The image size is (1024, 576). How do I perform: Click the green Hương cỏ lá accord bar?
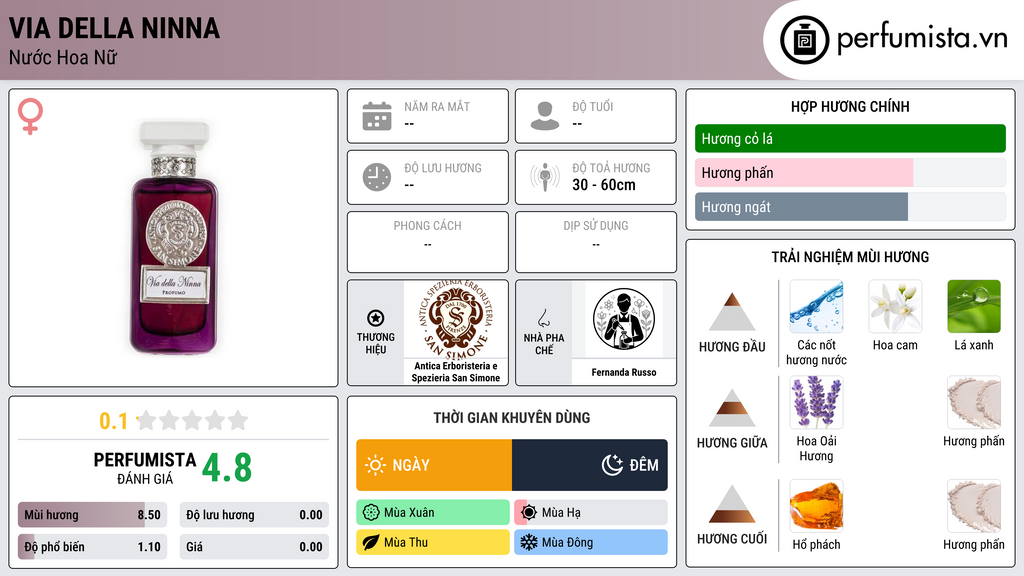(850, 138)
